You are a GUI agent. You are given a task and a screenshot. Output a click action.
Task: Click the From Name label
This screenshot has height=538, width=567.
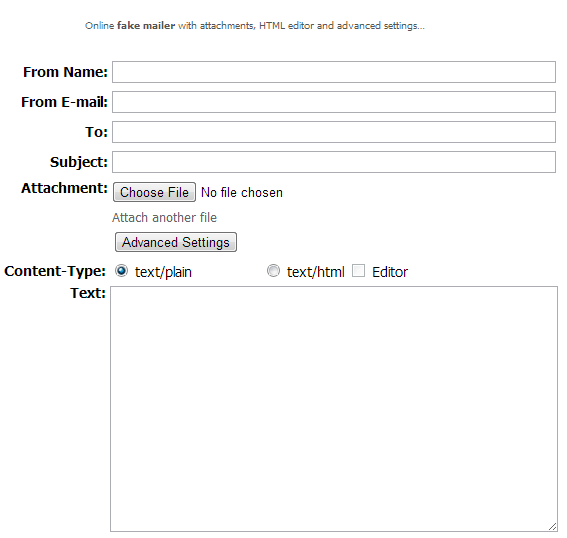pos(65,72)
